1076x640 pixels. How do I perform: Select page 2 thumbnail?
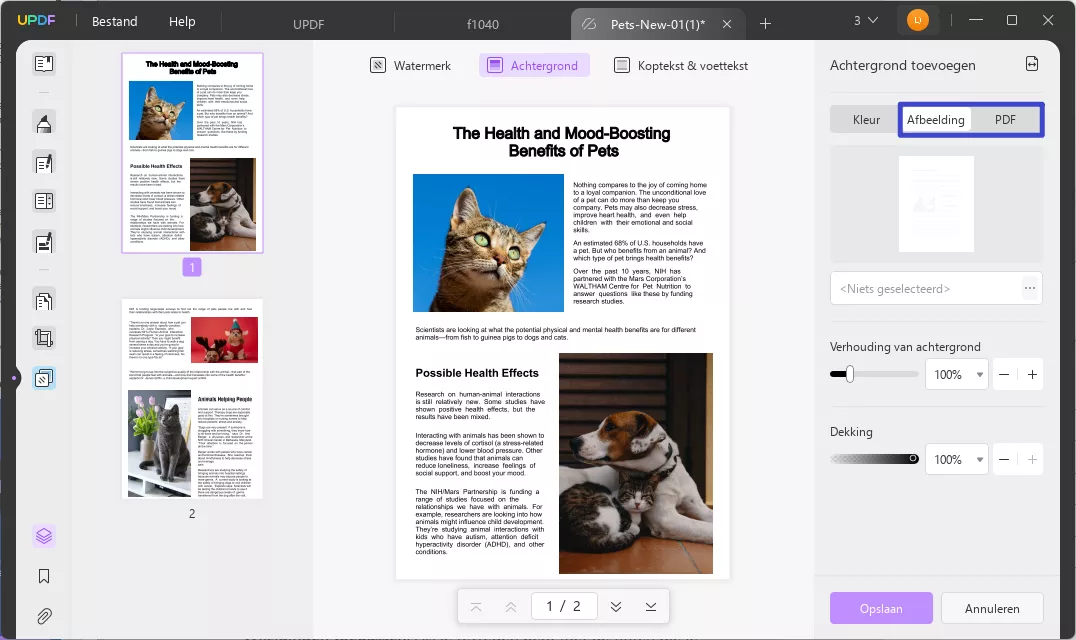(x=192, y=399)
